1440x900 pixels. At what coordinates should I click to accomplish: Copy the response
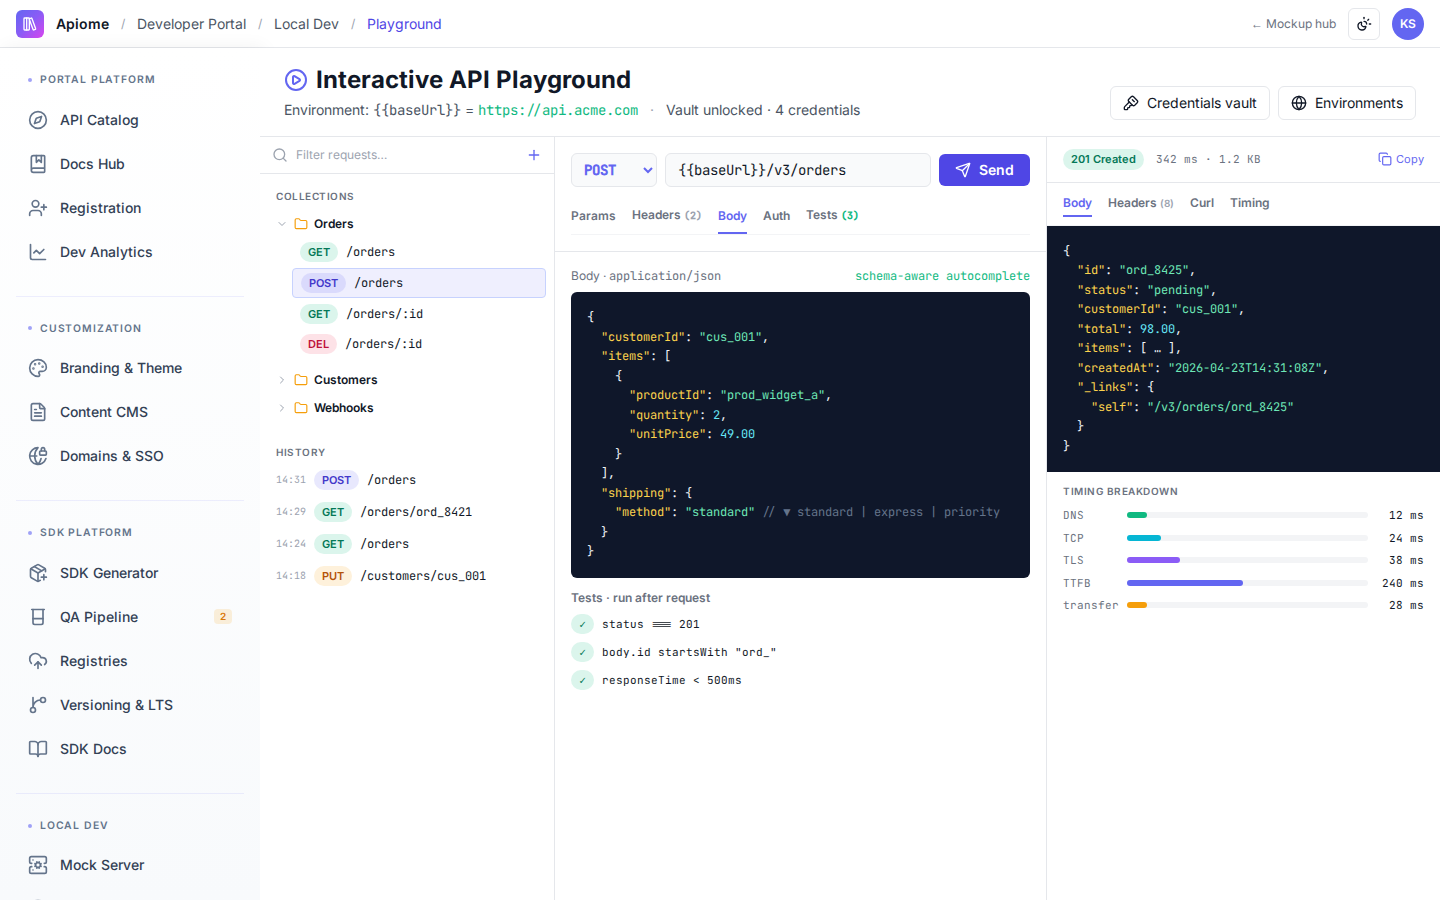tap(1401, 159)
